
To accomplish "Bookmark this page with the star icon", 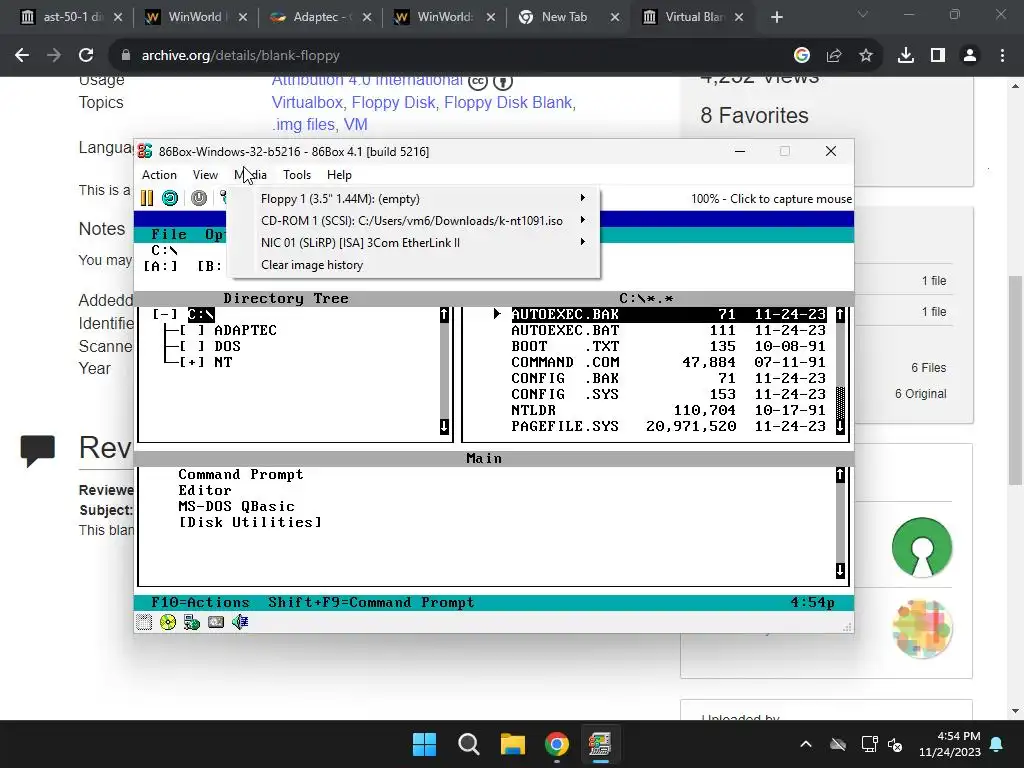I will pyautogui.click(x=866, y=56).
